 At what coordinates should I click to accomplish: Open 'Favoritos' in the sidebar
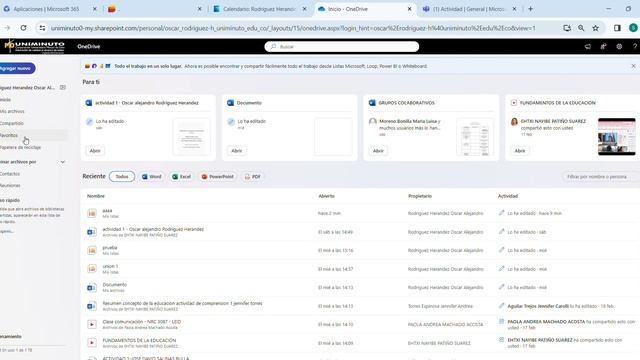(x=9, y=135)
